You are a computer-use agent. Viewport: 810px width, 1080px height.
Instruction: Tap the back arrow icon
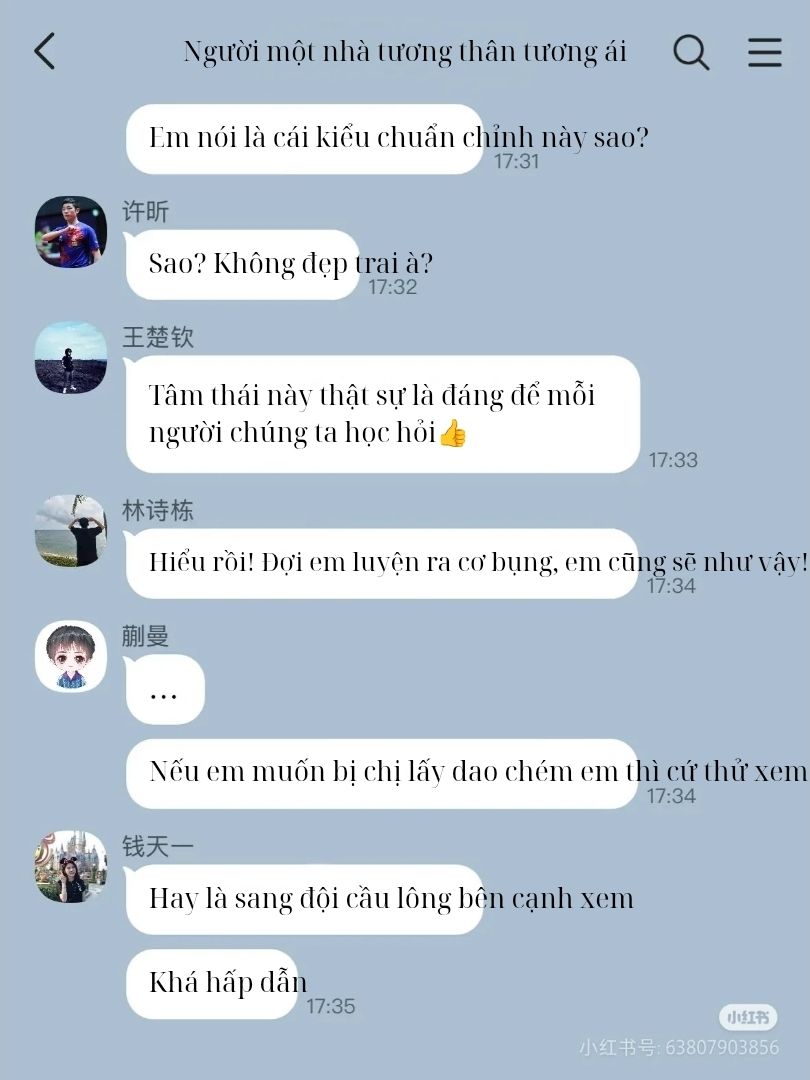pyautogui.click(x=45, y=51)
